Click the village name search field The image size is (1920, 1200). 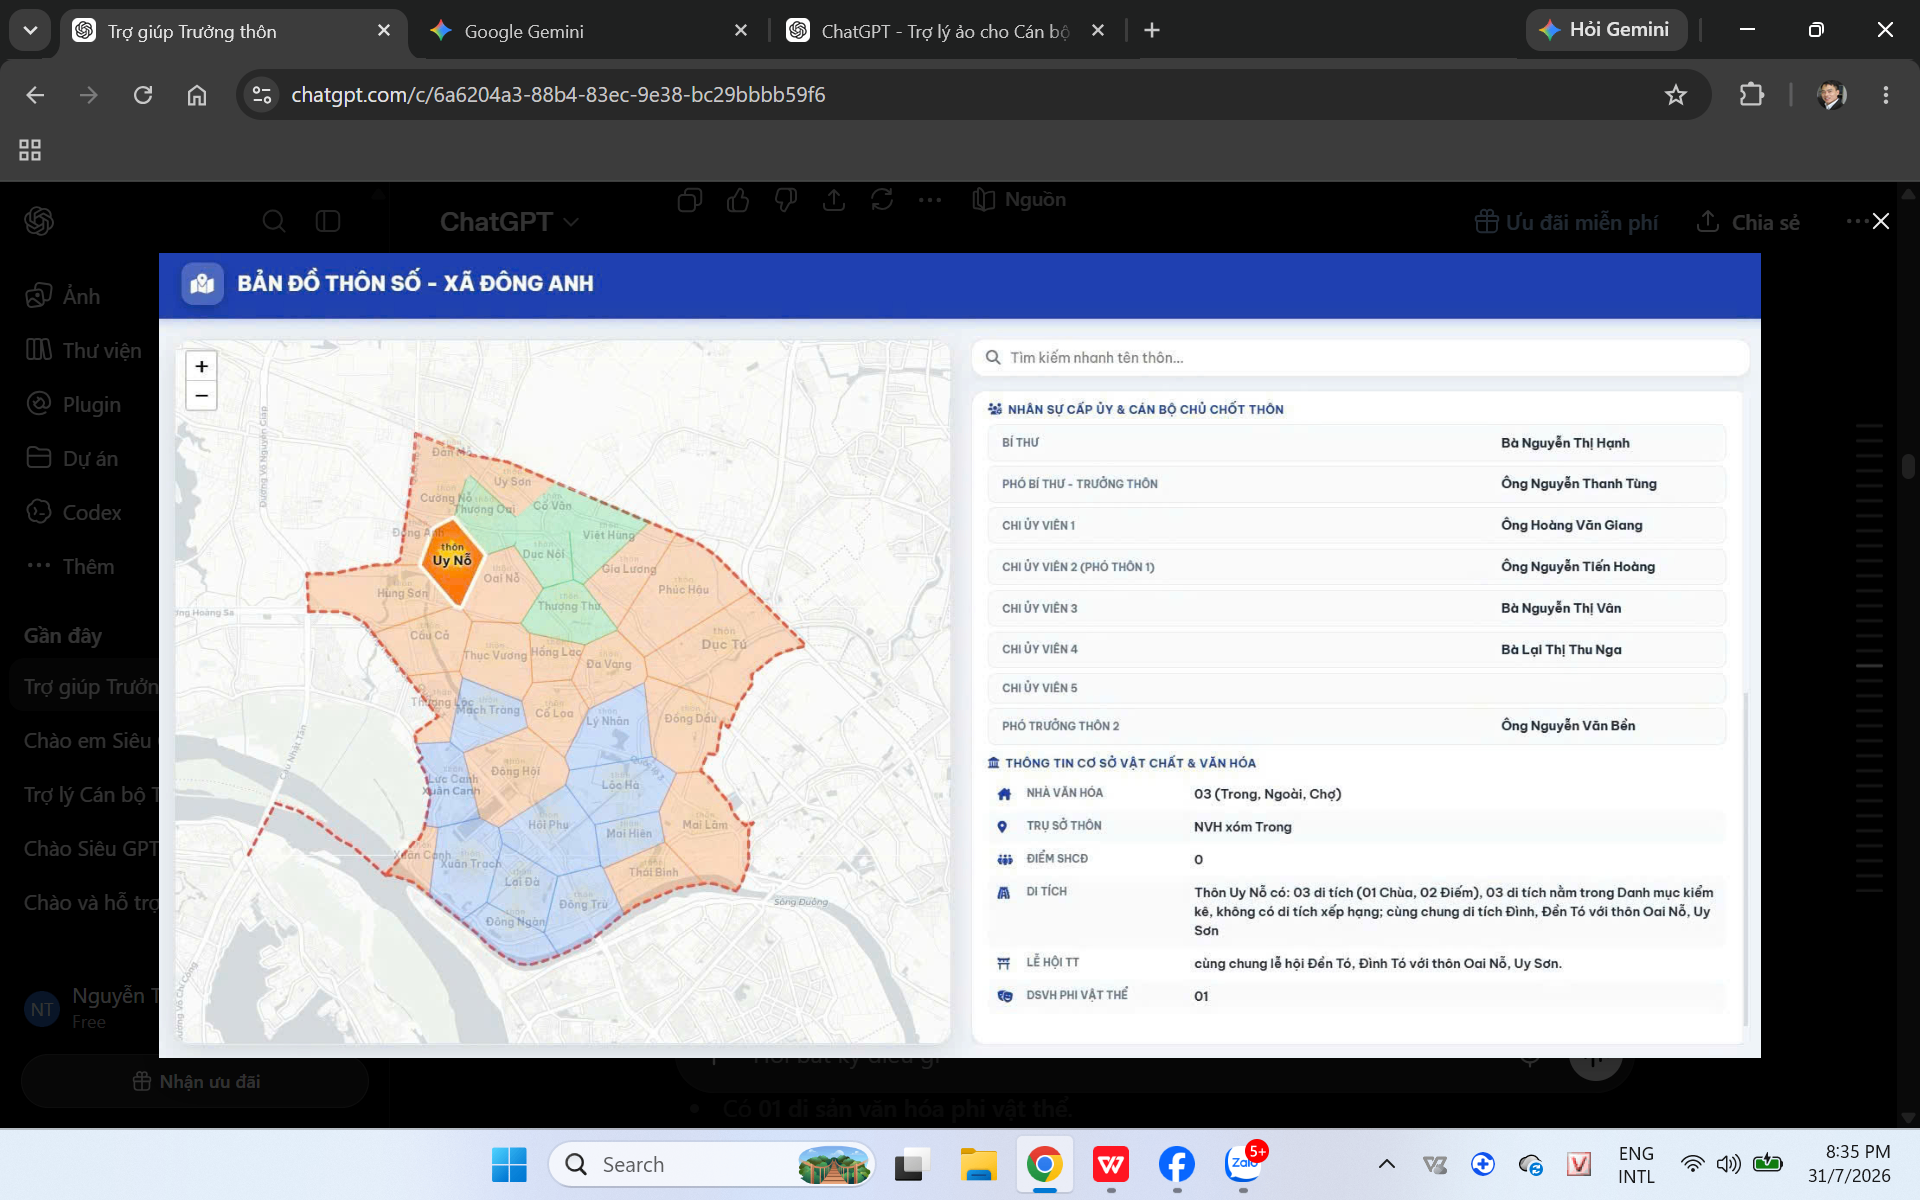point(1360,358)
